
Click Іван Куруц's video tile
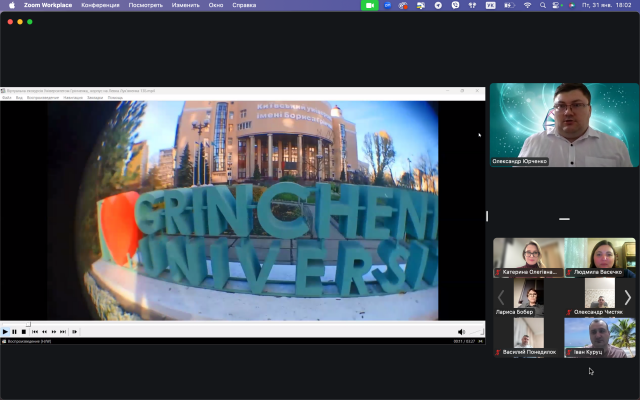tap(600, 337)
